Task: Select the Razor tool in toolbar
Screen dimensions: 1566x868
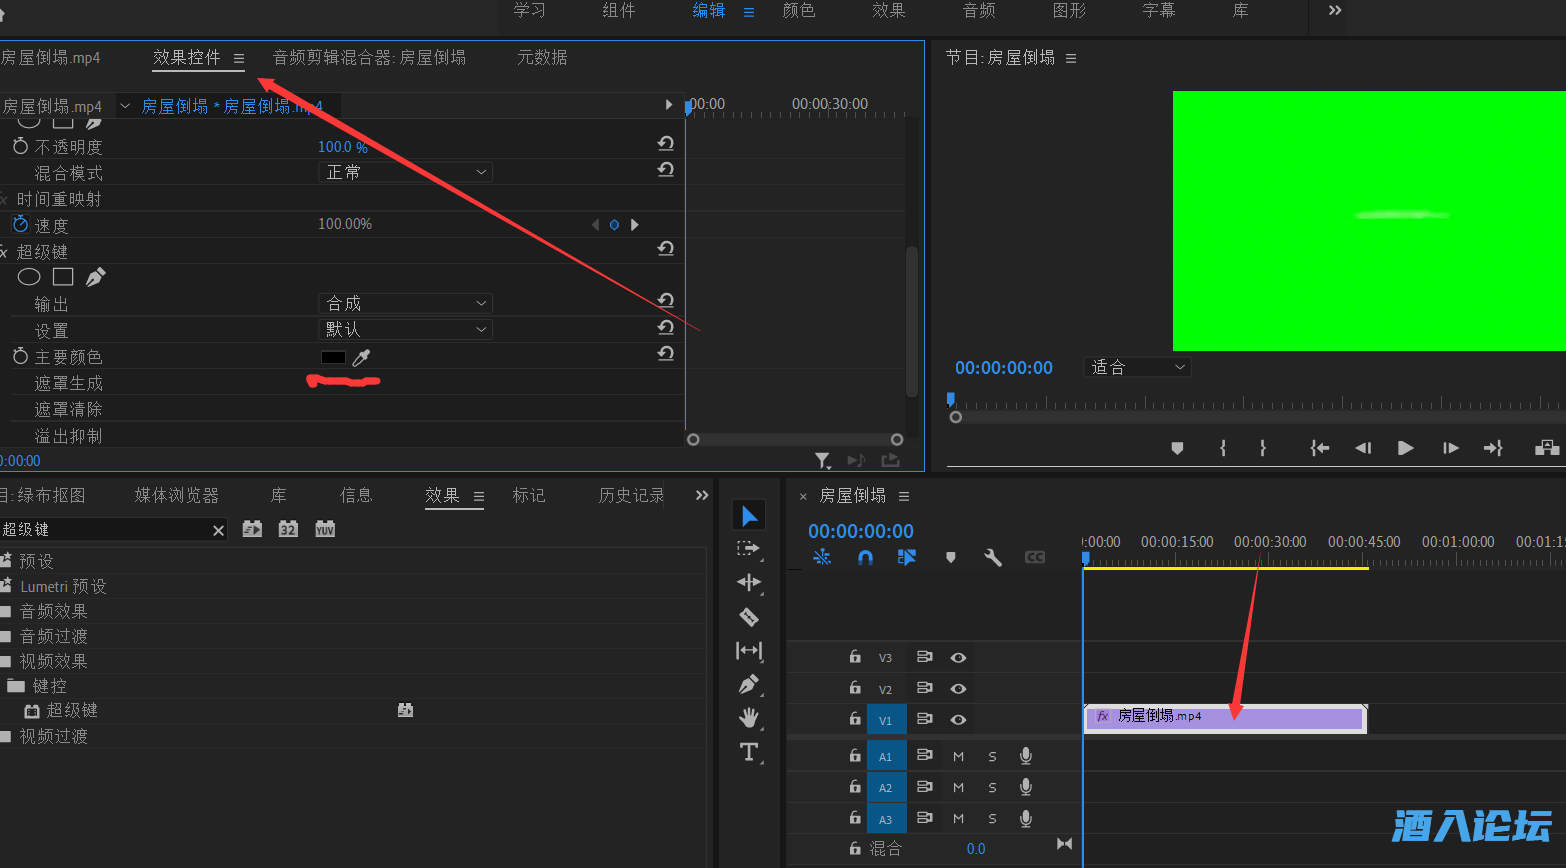Action: tap(748, 617)
